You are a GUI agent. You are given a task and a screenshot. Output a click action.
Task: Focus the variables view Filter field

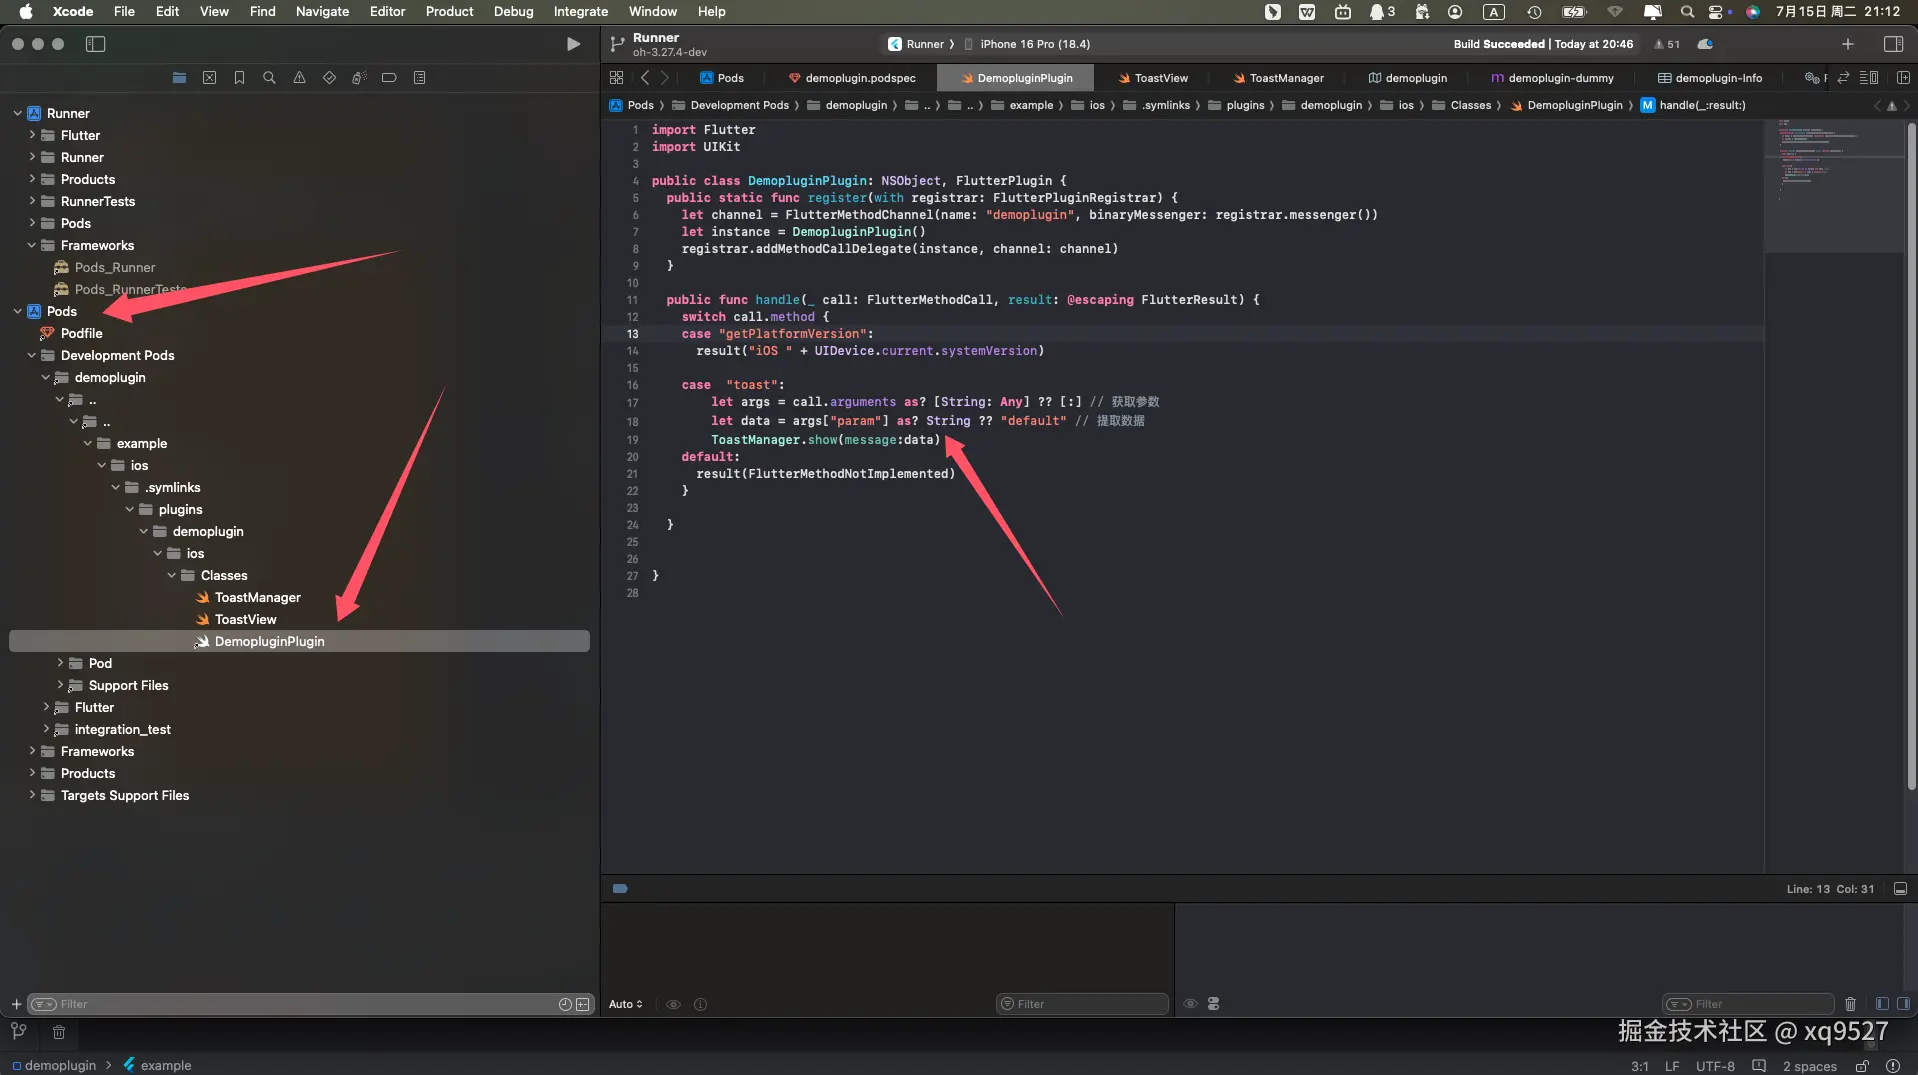[x=1083, y=1004]
